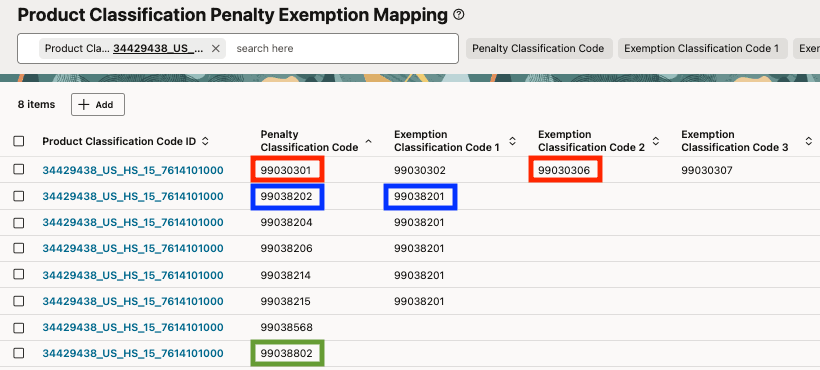Open product code link in 99038214 row
Image resolution: width=820 pixels, height=370 pixels.
(x=133, y=275)
